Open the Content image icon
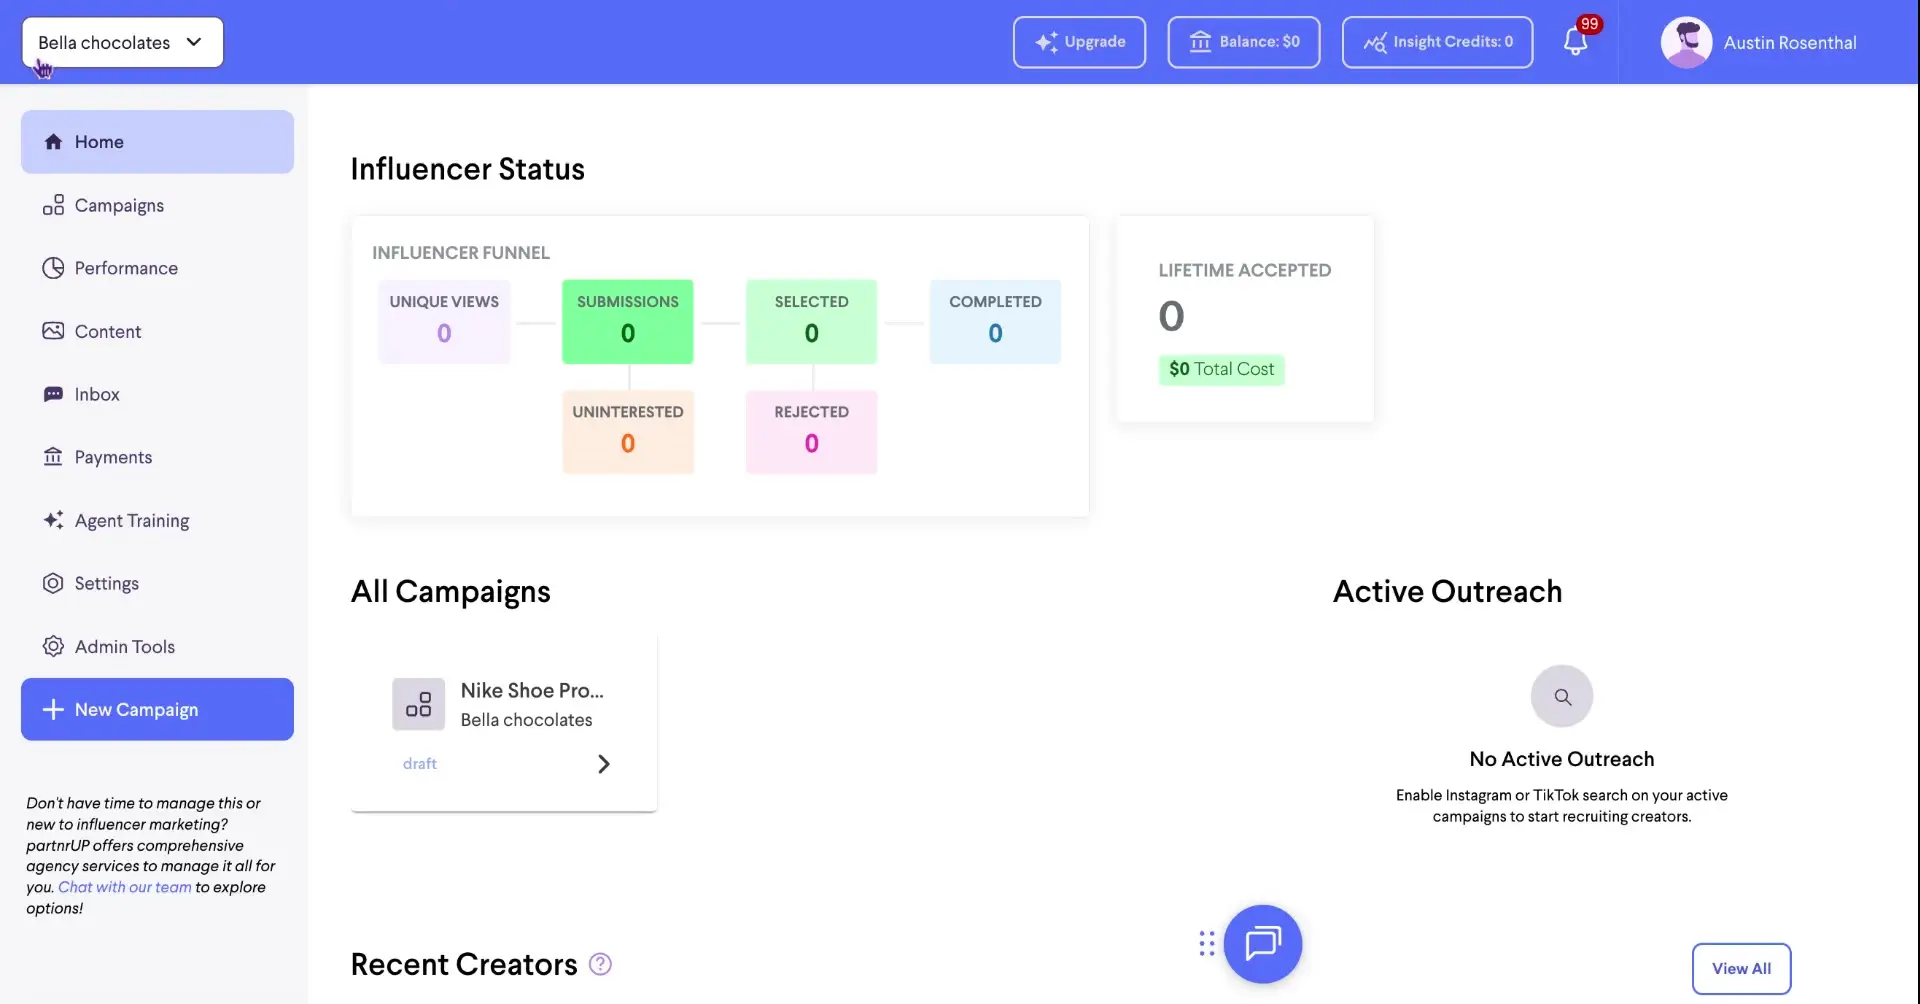The image size is (1920, 1004). pos(54,330)
